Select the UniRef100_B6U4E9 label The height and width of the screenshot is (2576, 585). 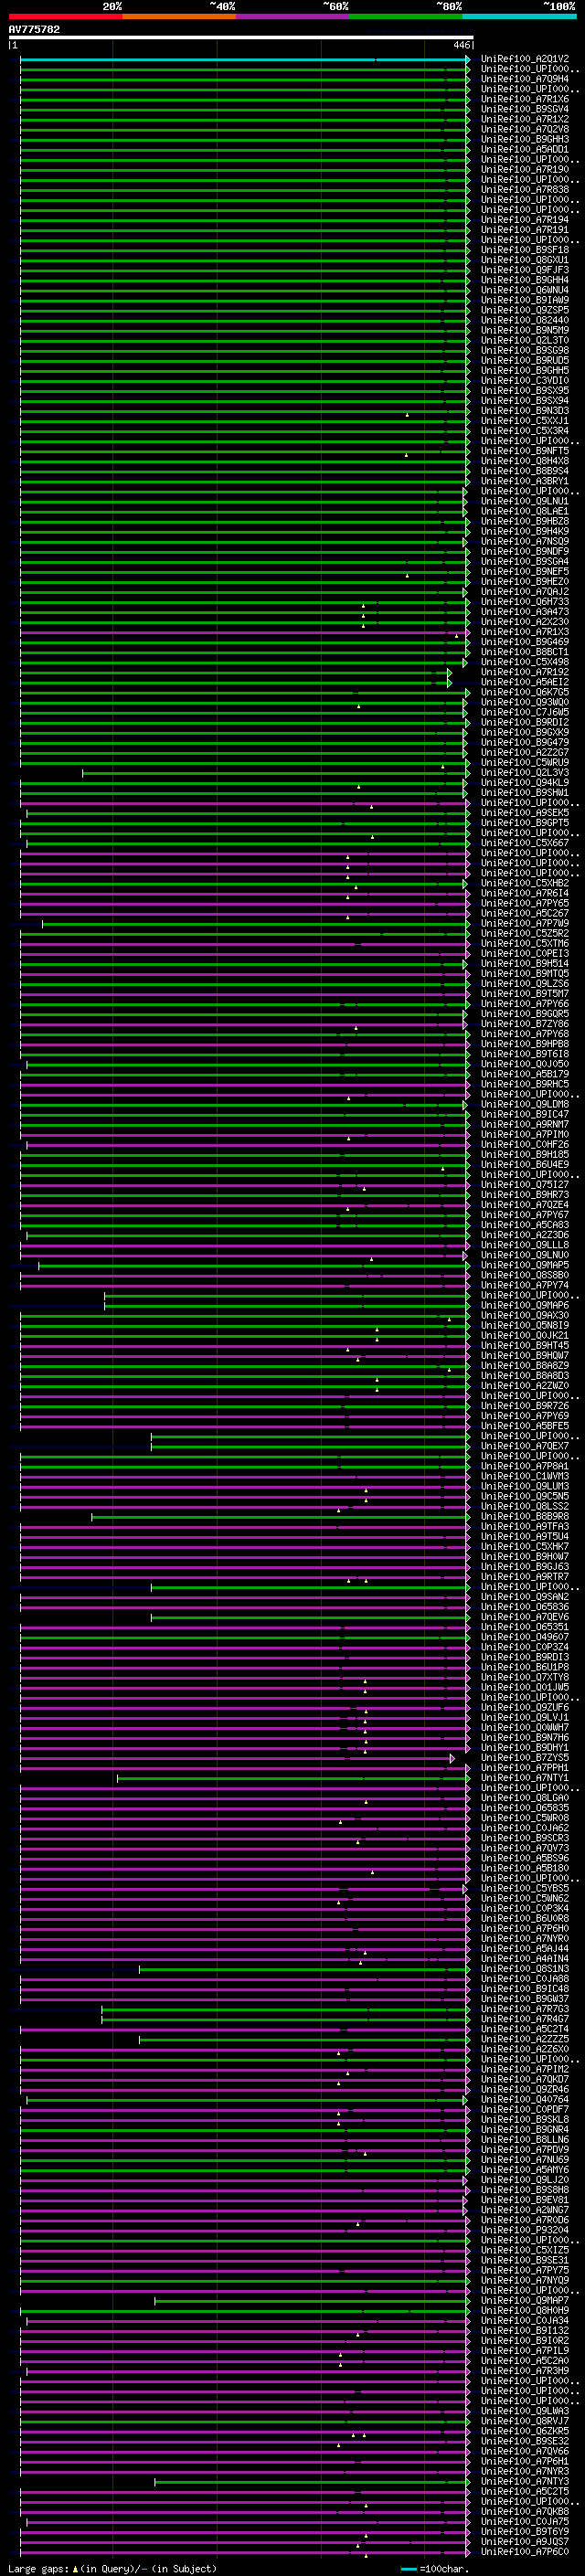[525, 1165]
